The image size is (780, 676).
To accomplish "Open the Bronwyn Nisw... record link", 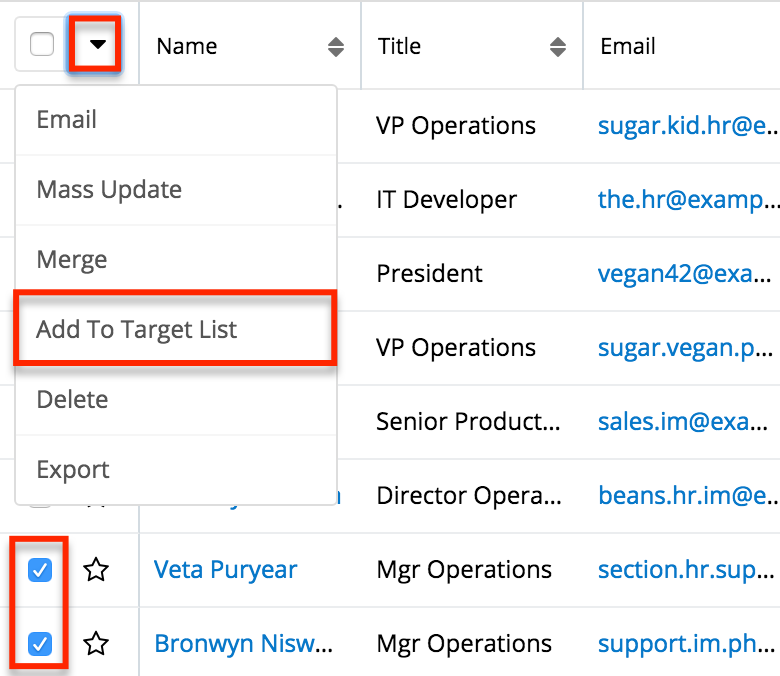I will tap(243, 643).
